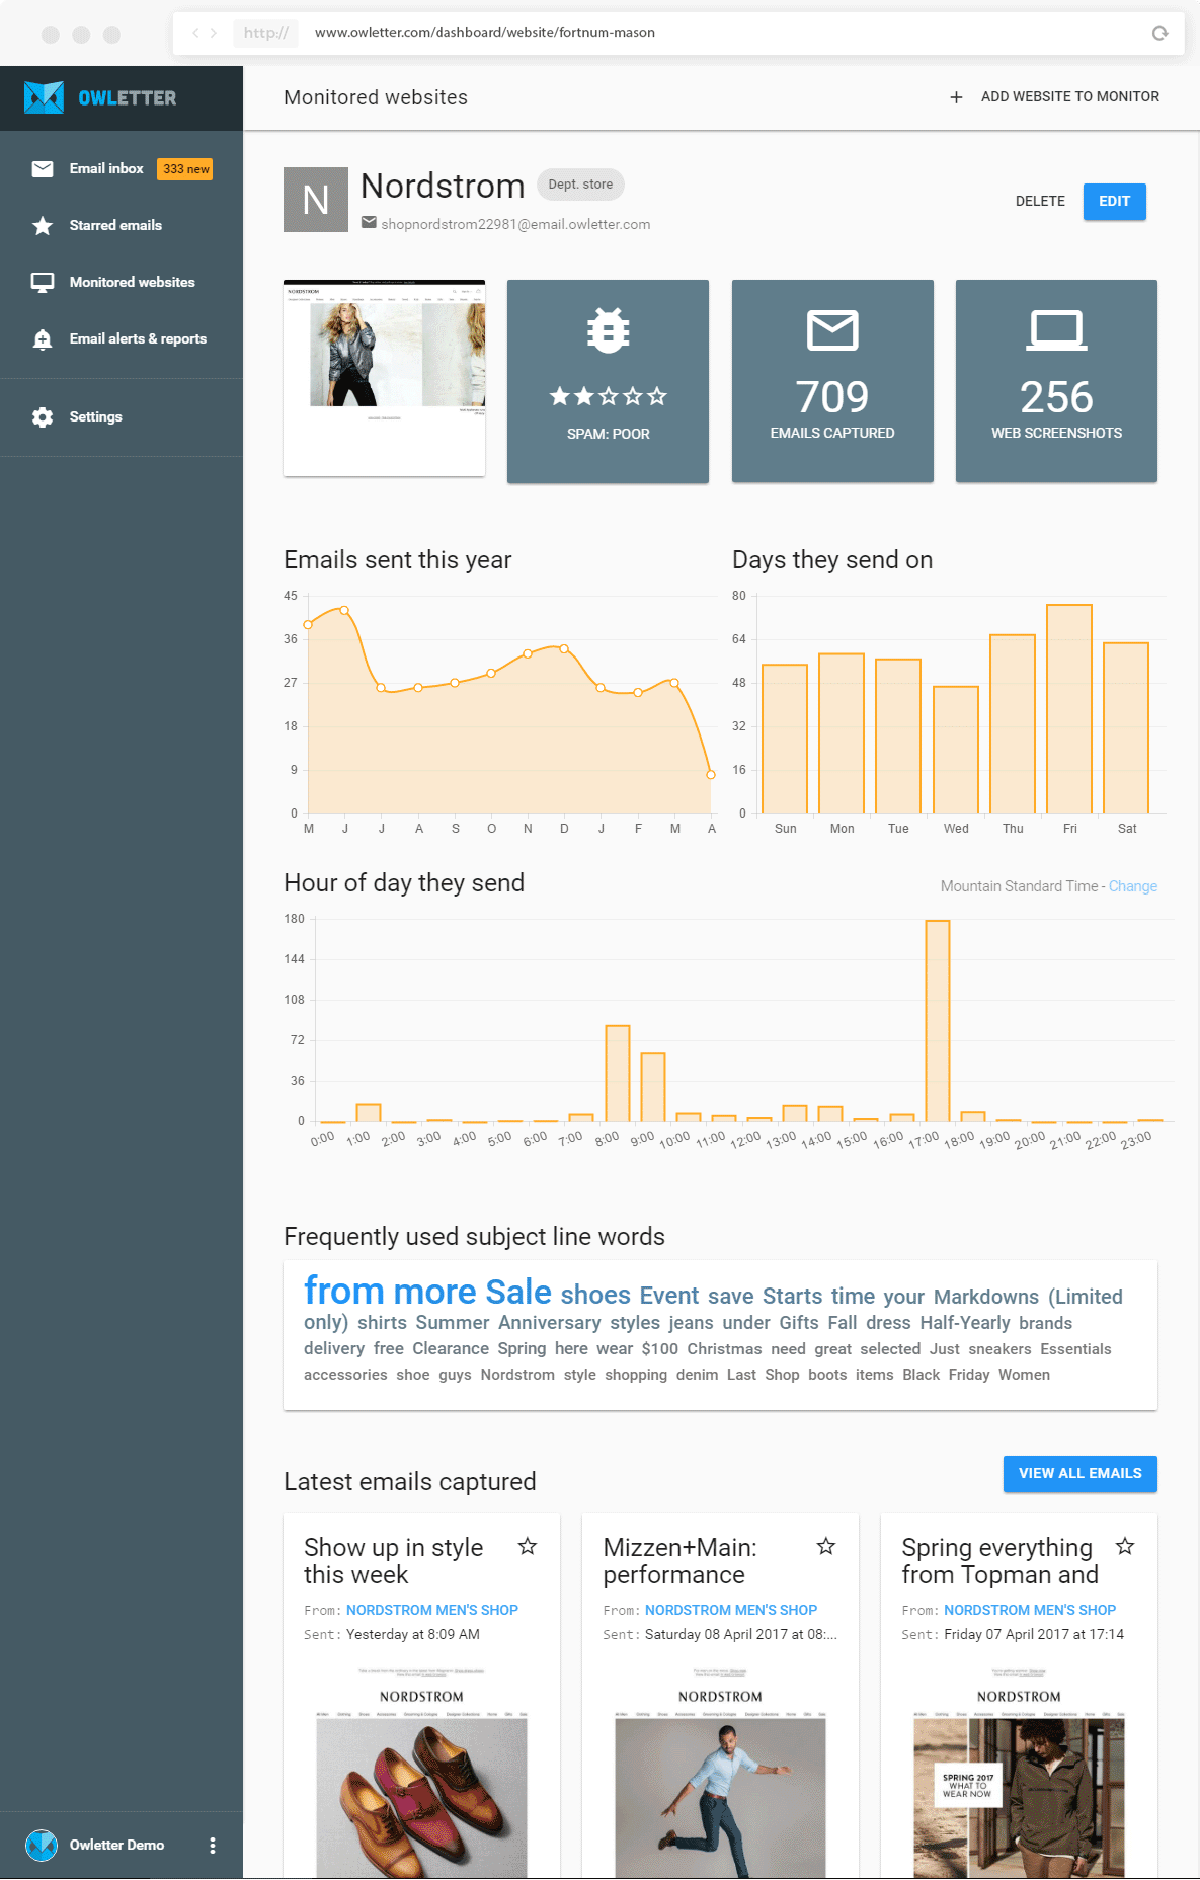Click the 17:00 bar in hourly chart
Screen dimensions: 1200x1880
[x=938, y=1021]
